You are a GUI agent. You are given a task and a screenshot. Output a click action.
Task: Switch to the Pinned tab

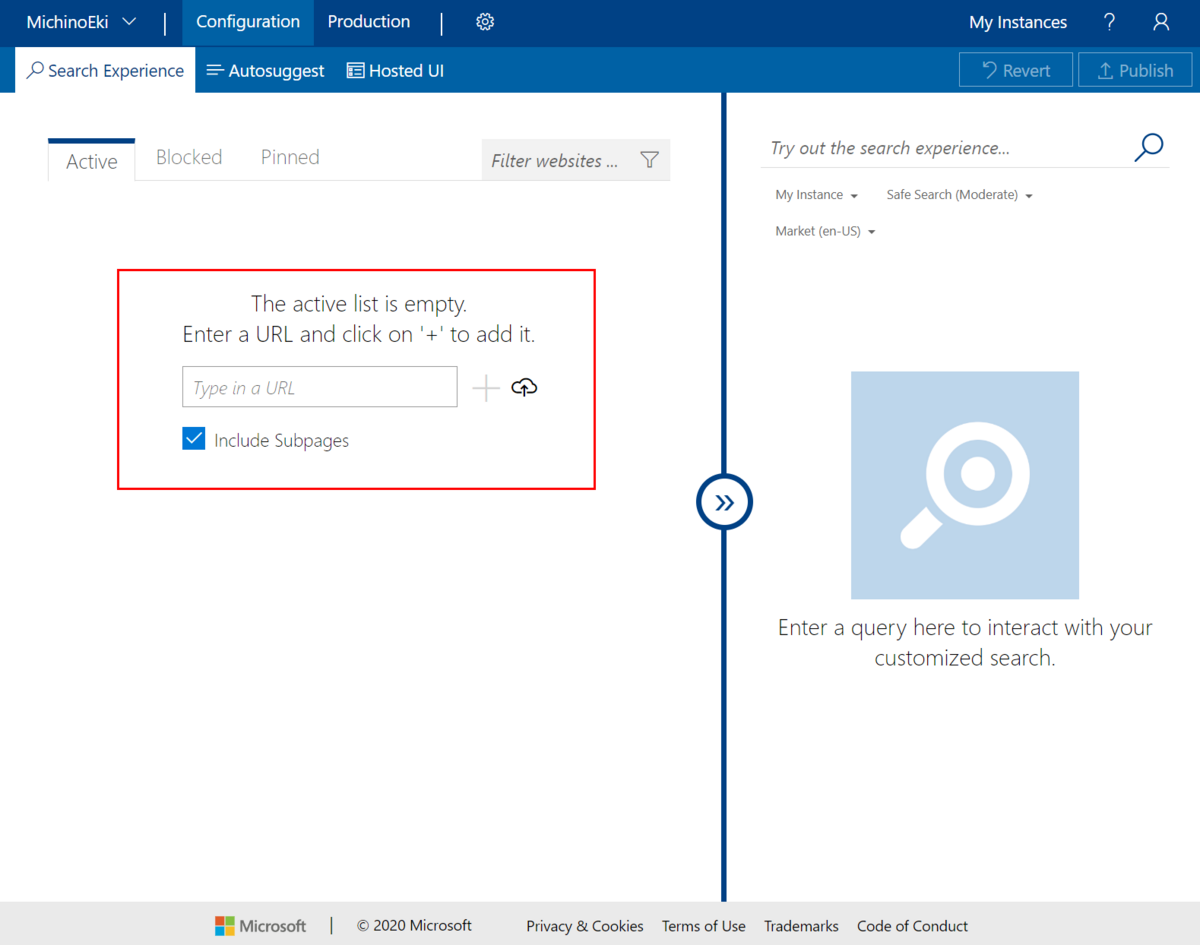pos(290,157)
